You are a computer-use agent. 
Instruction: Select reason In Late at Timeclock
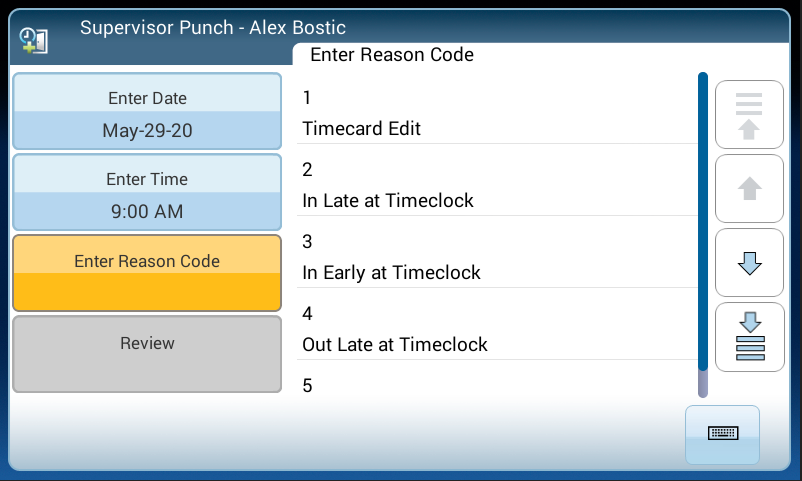496,186
